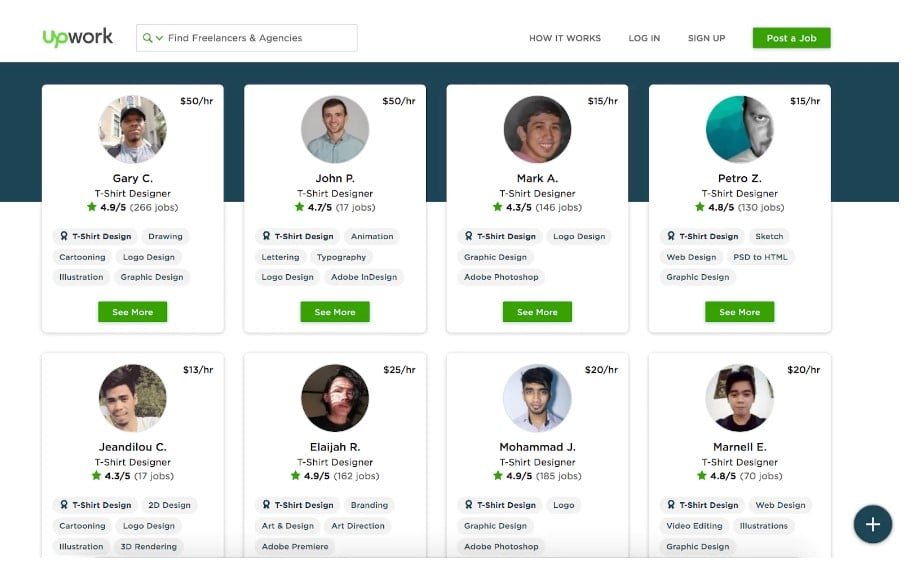Click Petro Z.'s T-Shirt Design badge icon
This screenshot has width=922, height=577.
click(671, 236)
